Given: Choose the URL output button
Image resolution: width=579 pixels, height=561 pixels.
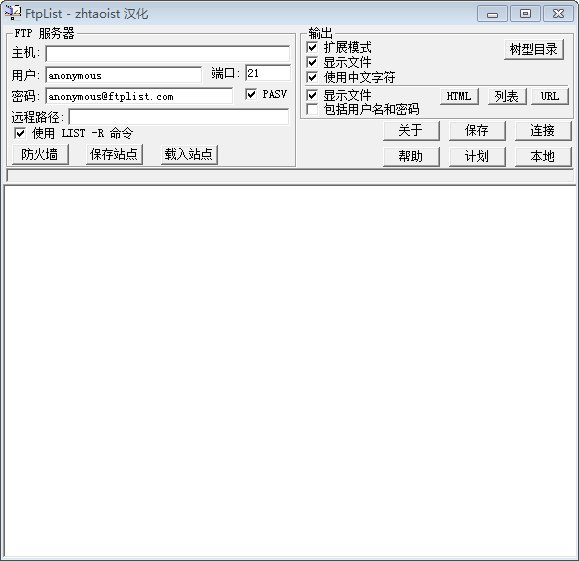Looking at the screenshot, I should [x=550, y=96].
